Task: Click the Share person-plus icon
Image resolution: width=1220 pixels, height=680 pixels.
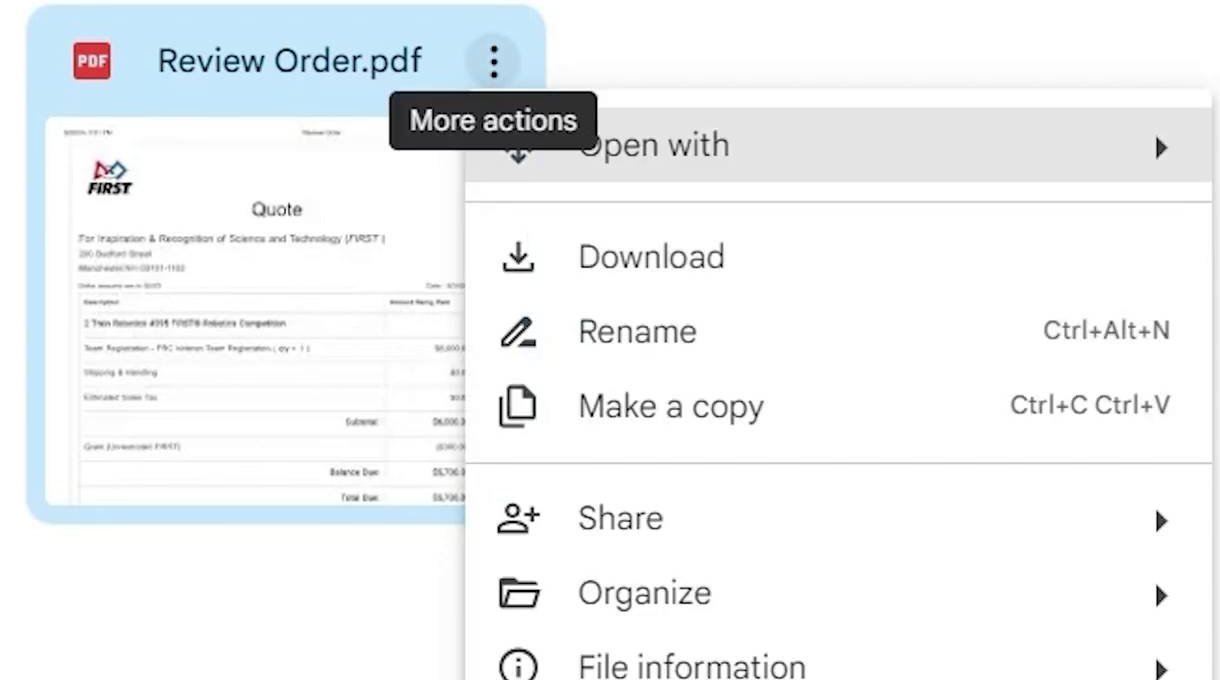Action: 518,518
